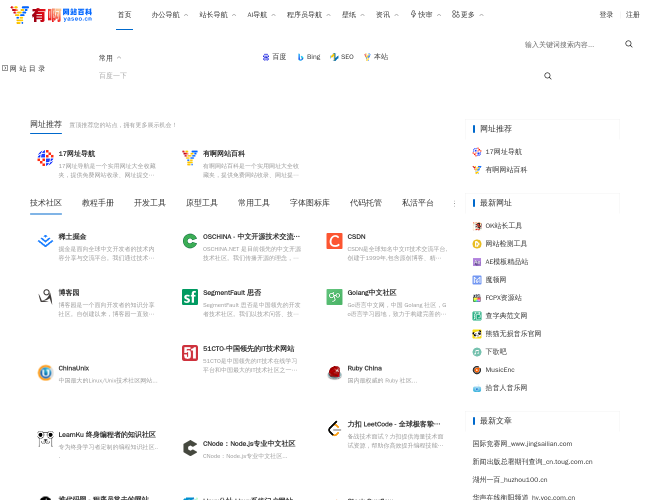Click the FCPX资源站 sidebar link
Image resolution: width=650 pixels, height=500 pixels.
[504, 298]
